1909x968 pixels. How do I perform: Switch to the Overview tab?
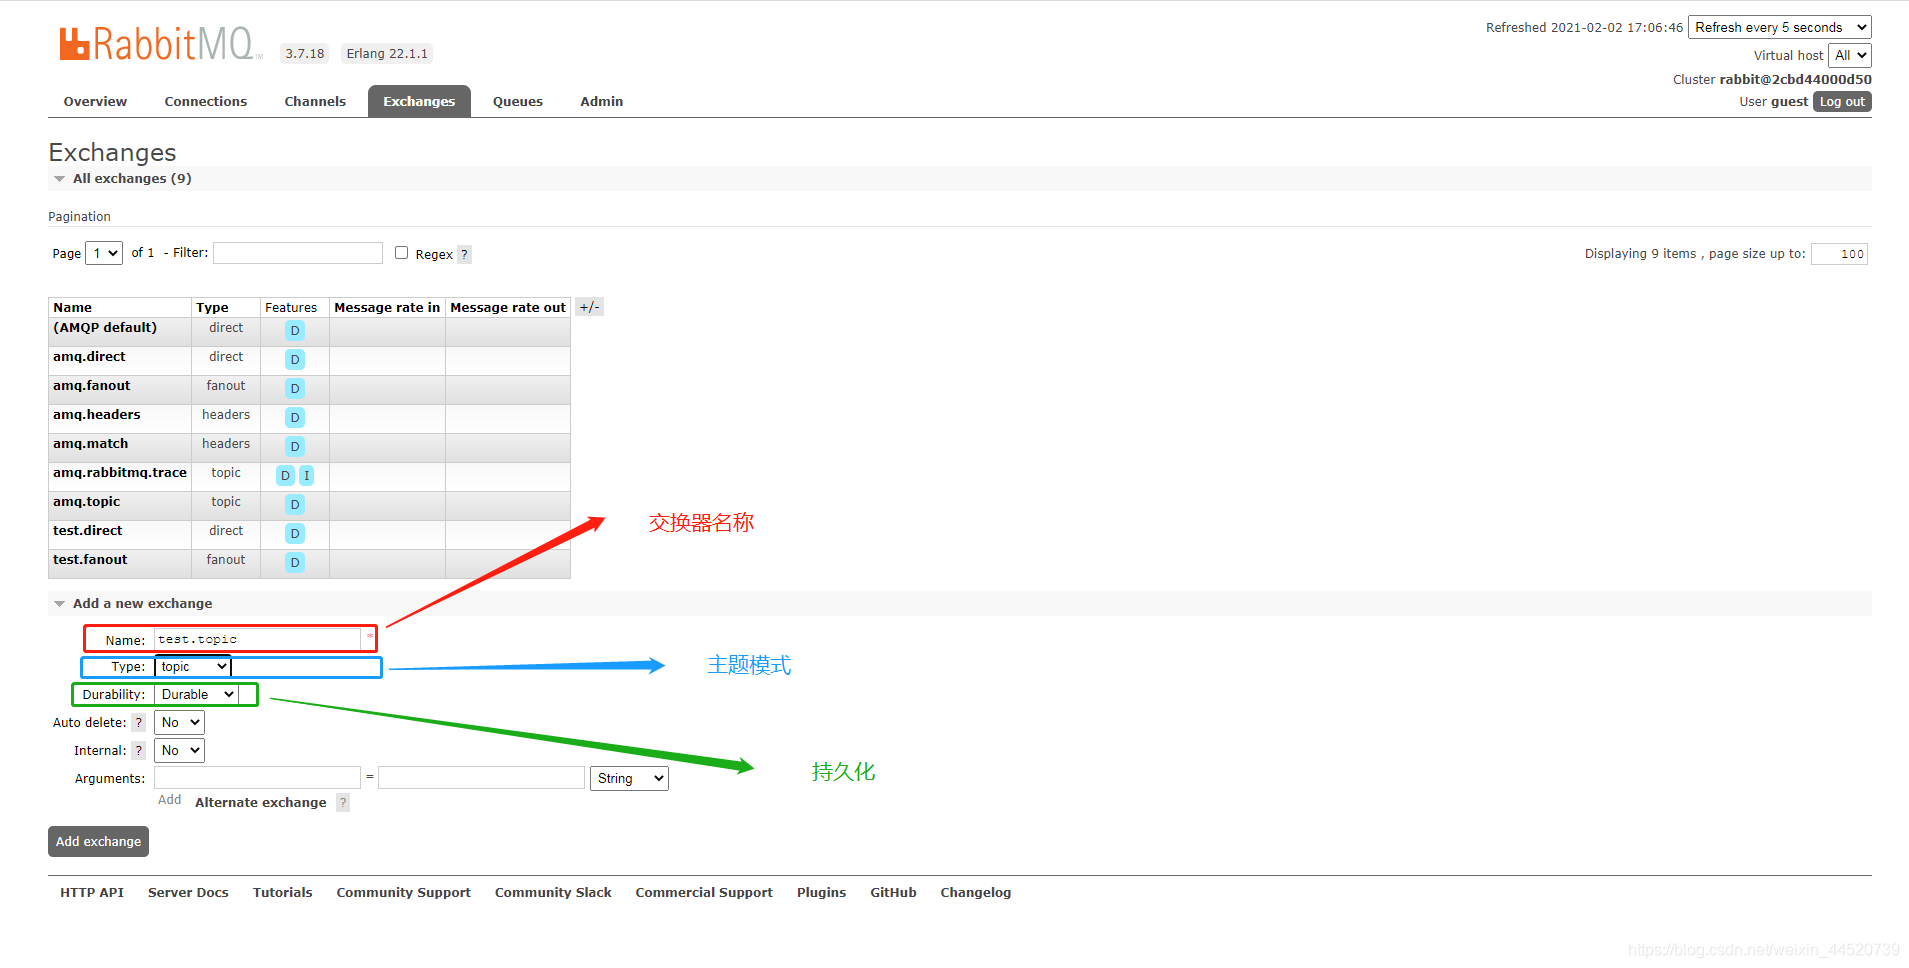(x=95, y=102)
